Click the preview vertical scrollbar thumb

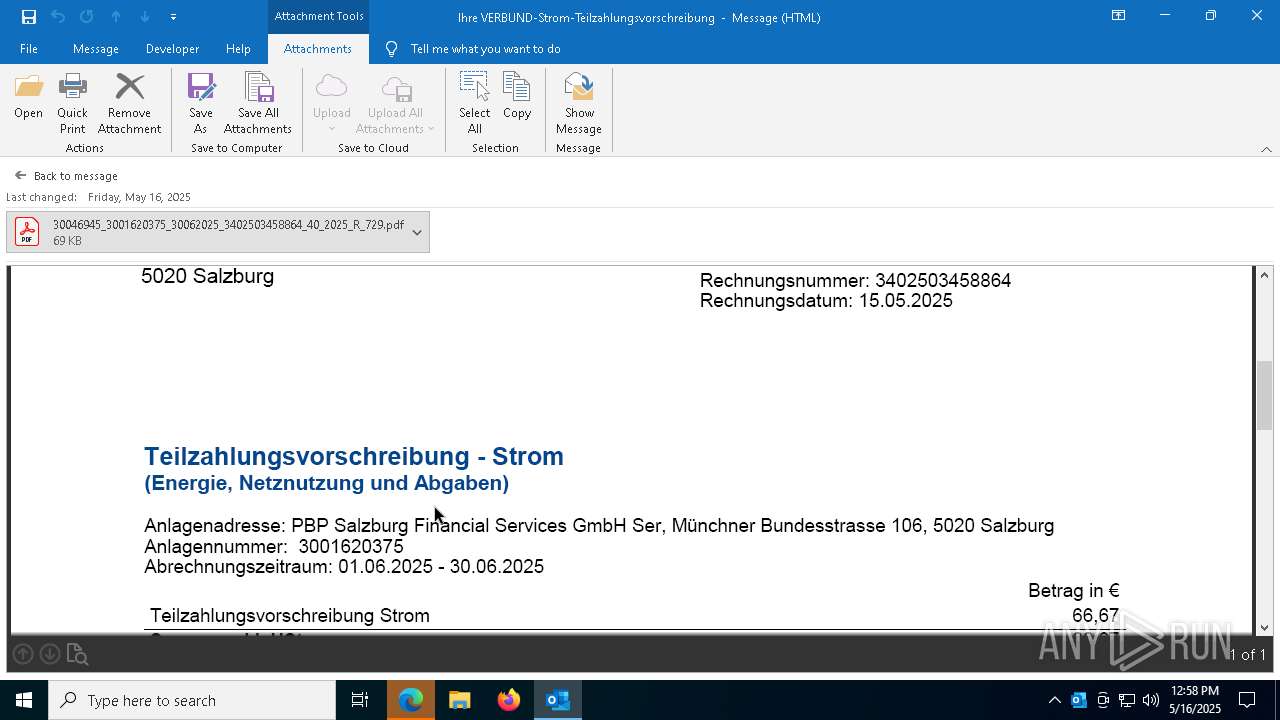point(1264,395)
